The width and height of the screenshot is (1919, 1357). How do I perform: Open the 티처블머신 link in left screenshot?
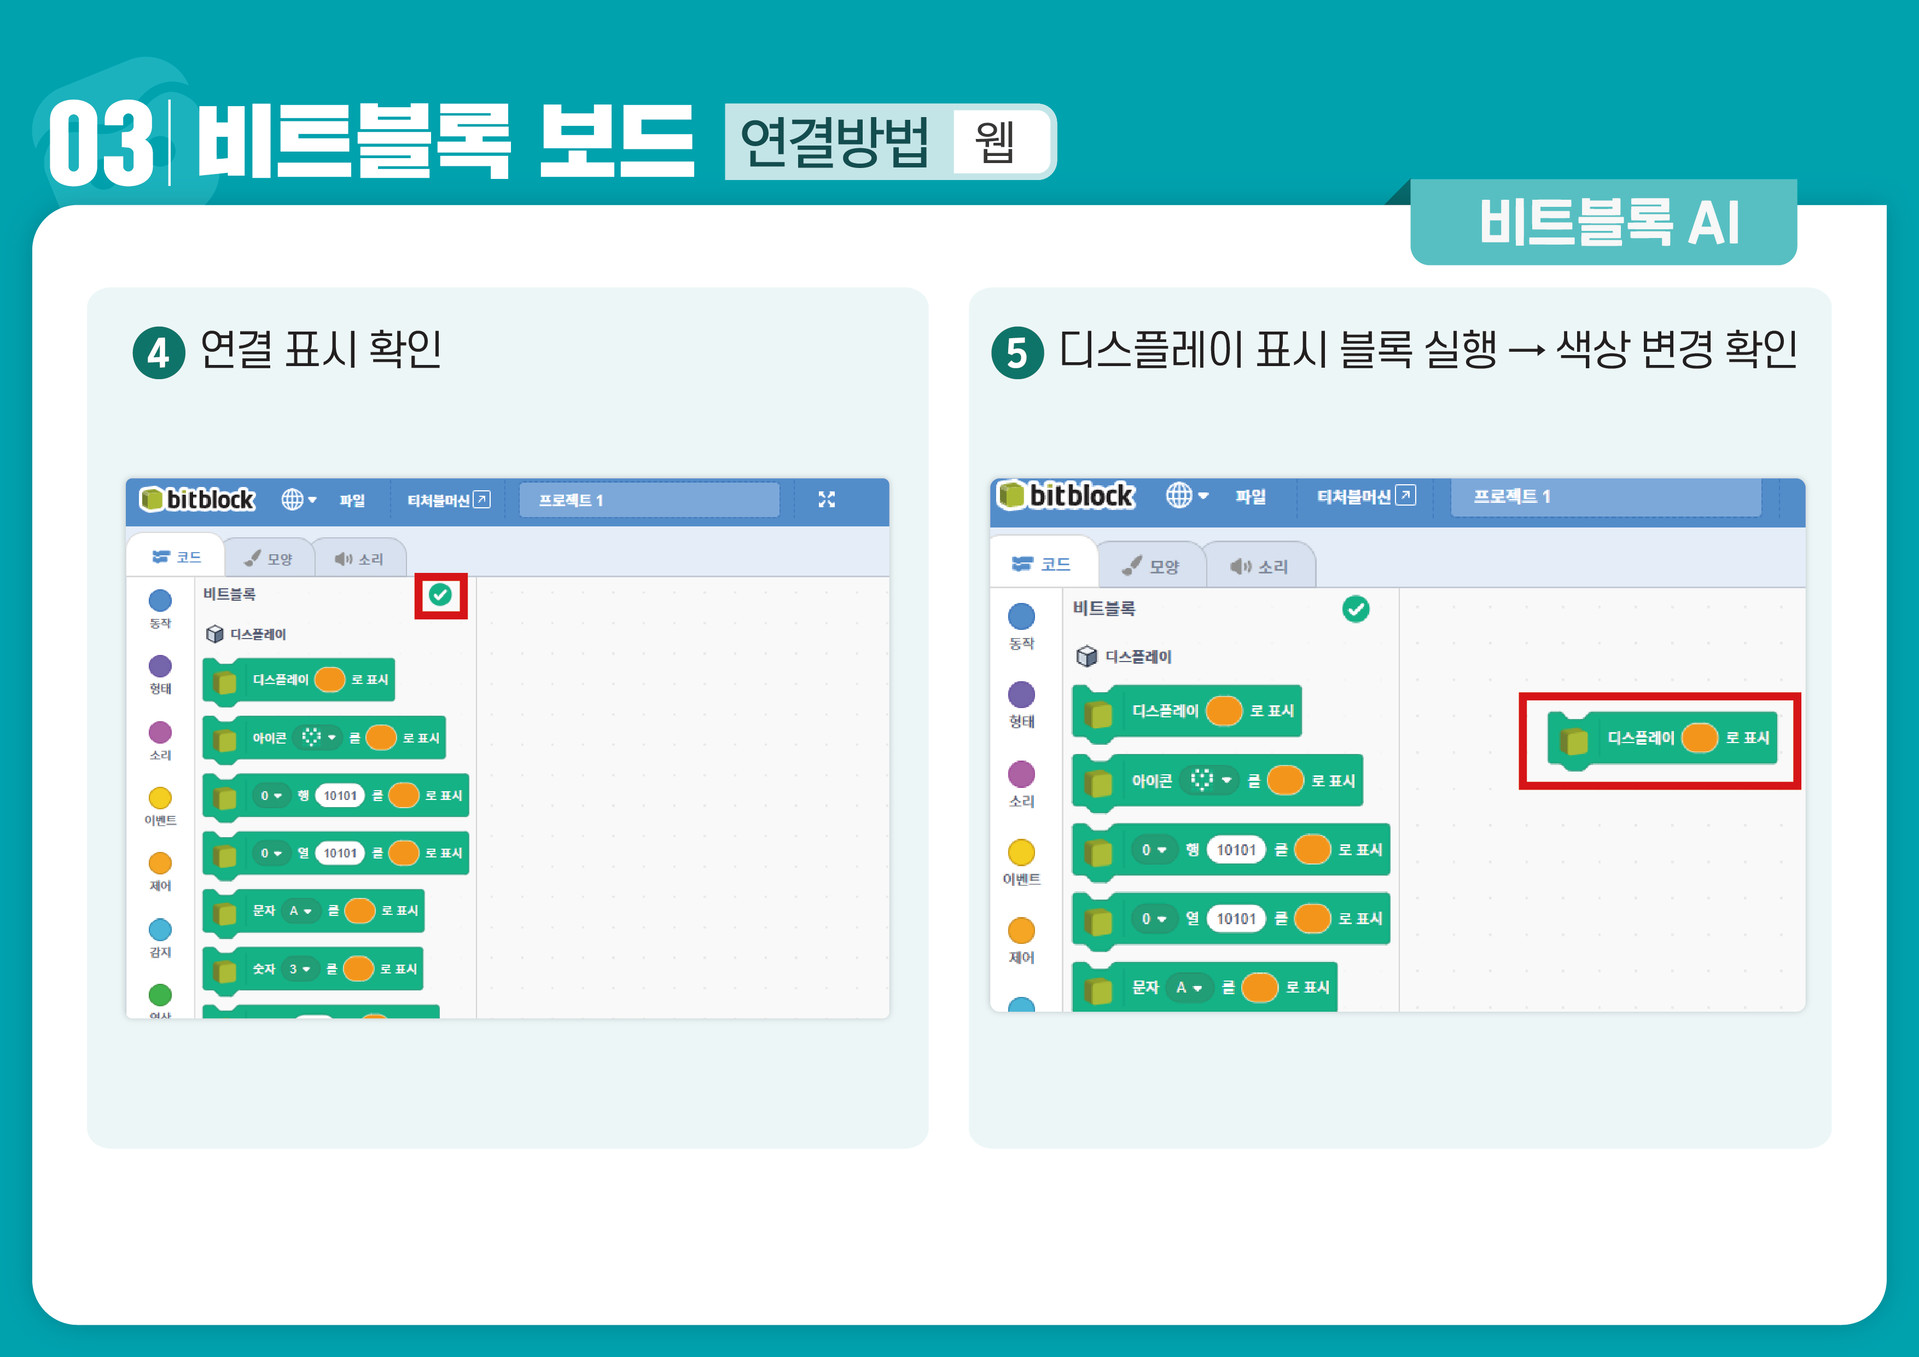pos(448,500)
